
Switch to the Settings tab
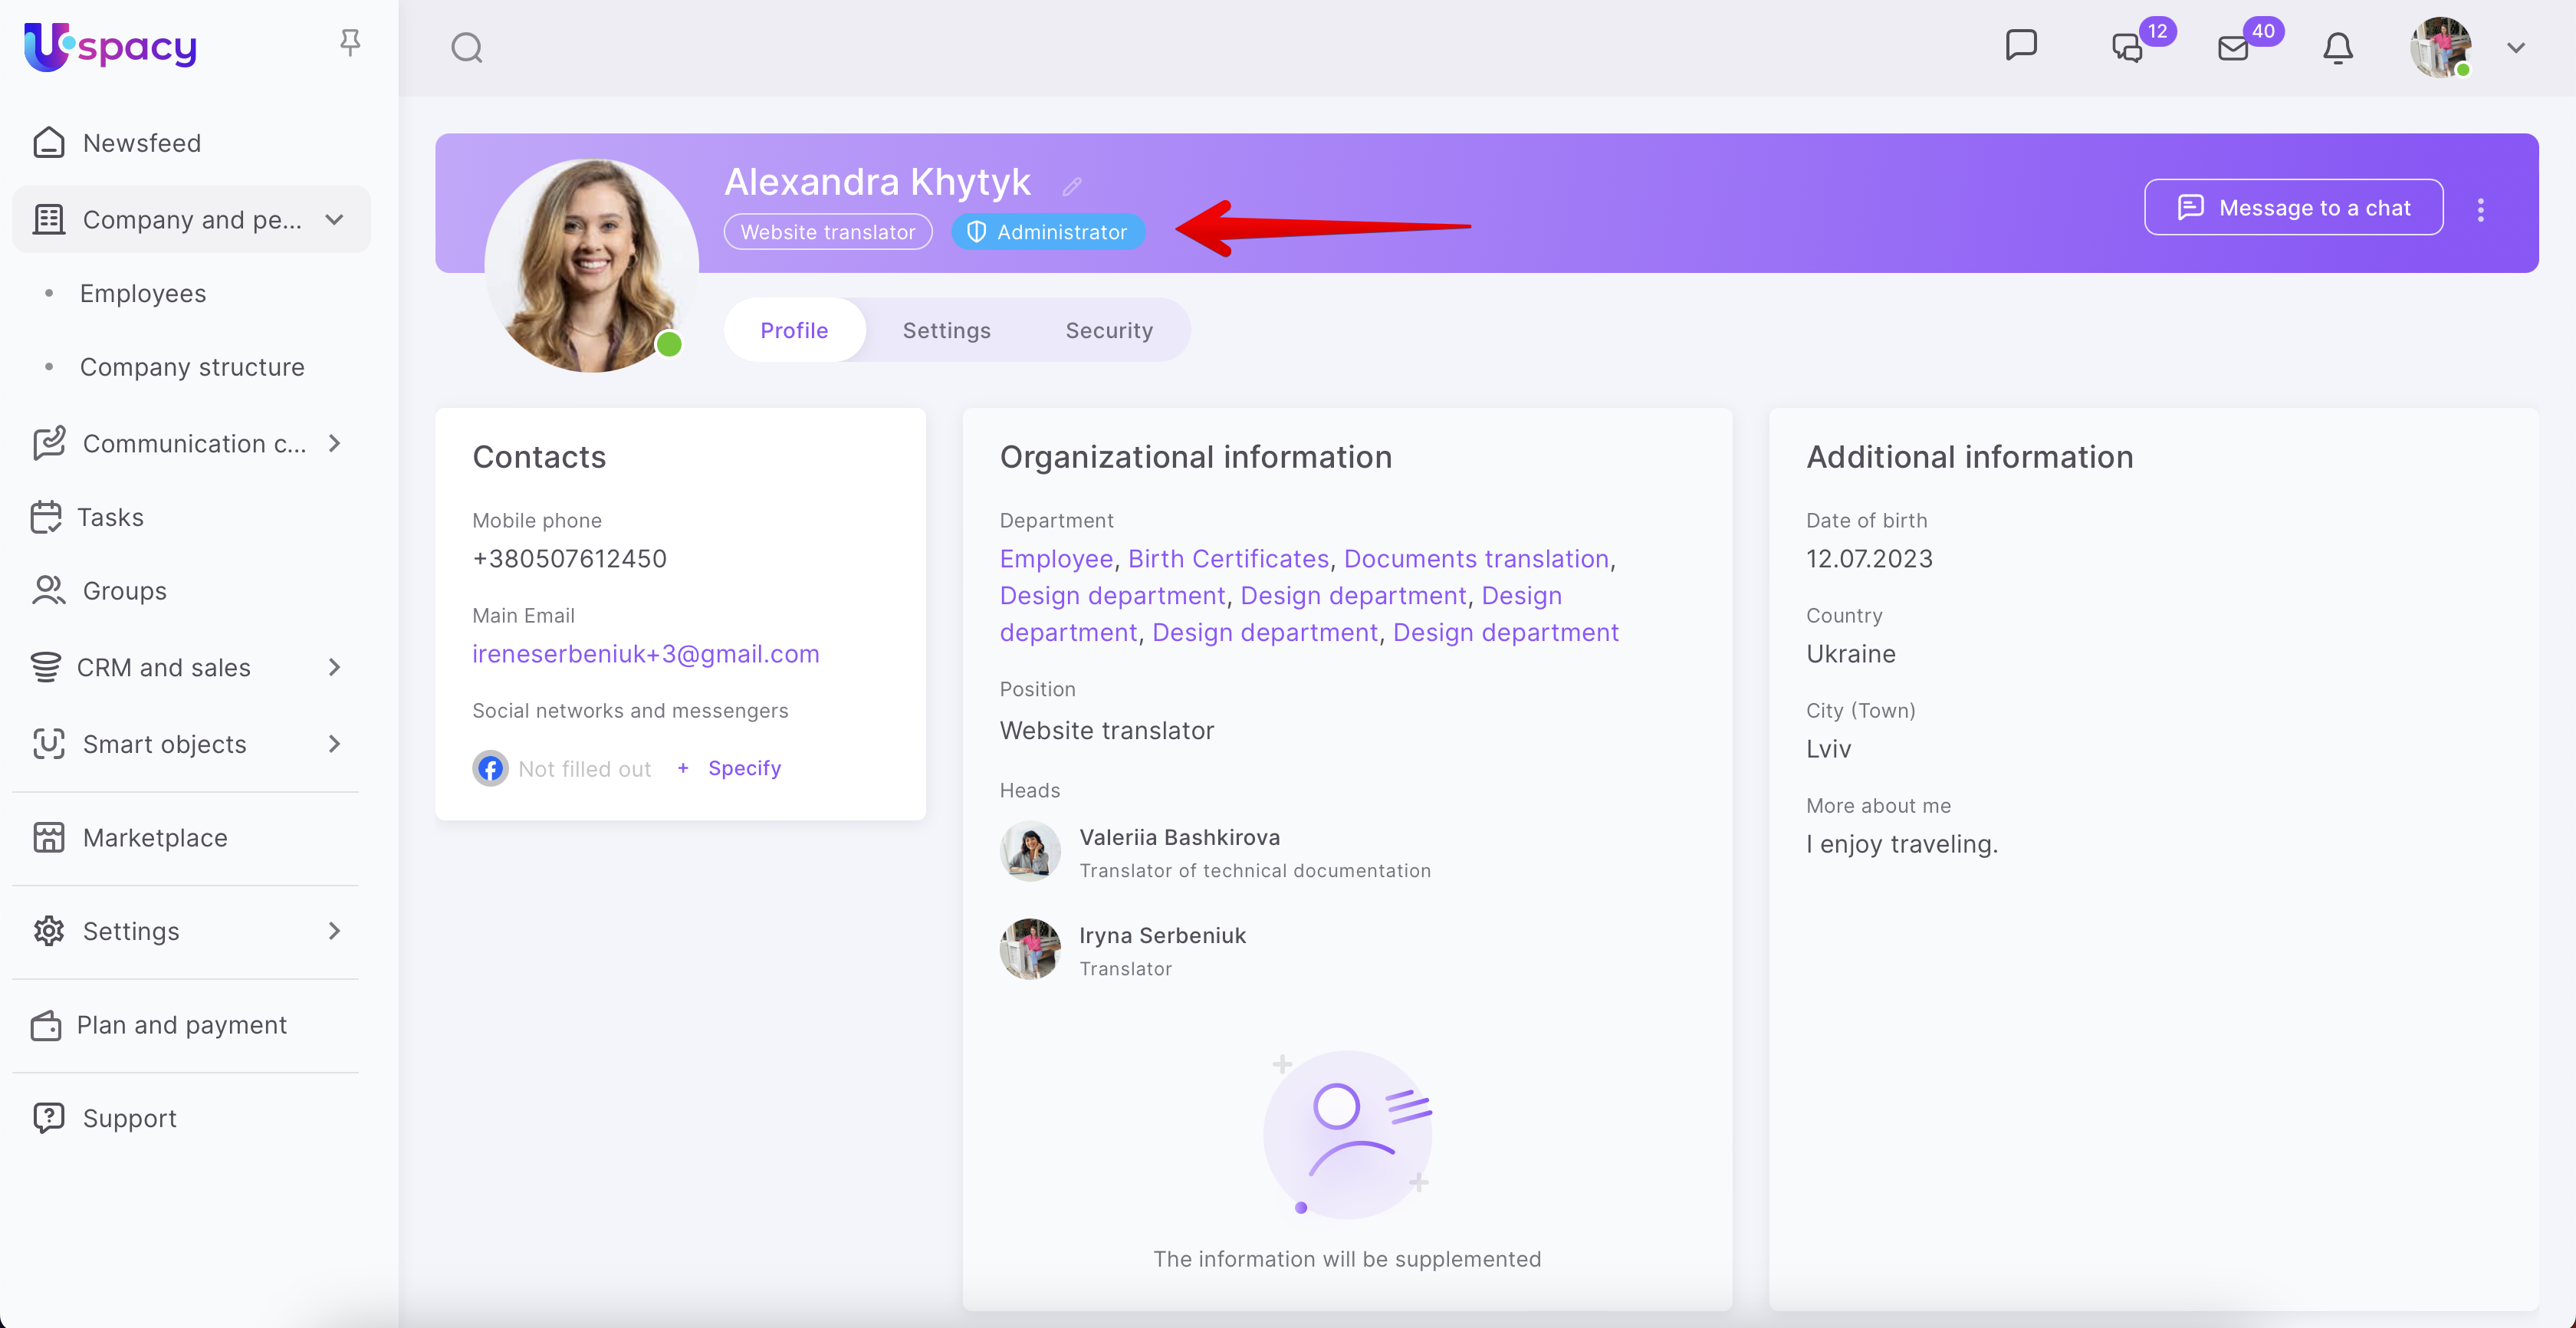946,330
